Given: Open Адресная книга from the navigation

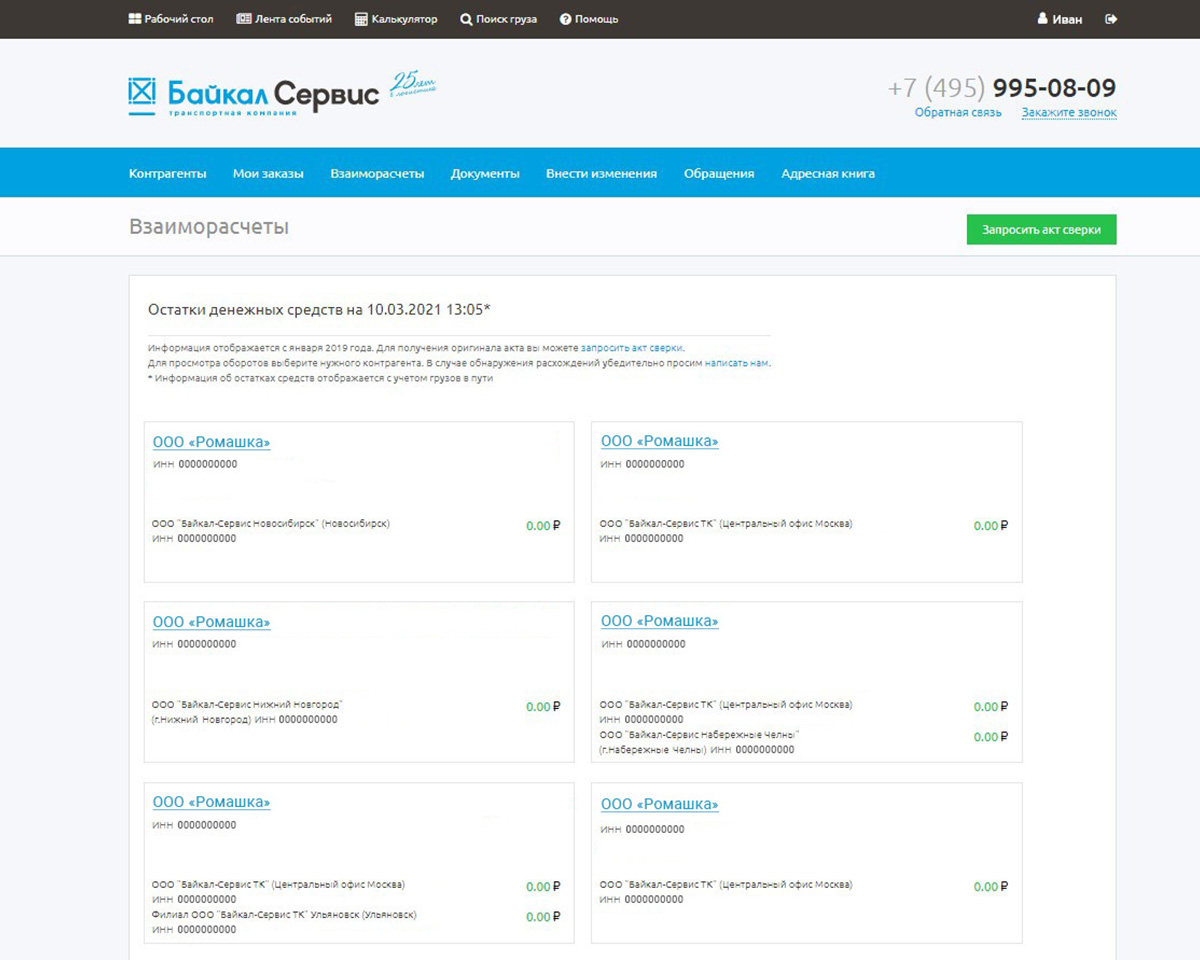Looking at the screenshot, I should coord(828,173).
